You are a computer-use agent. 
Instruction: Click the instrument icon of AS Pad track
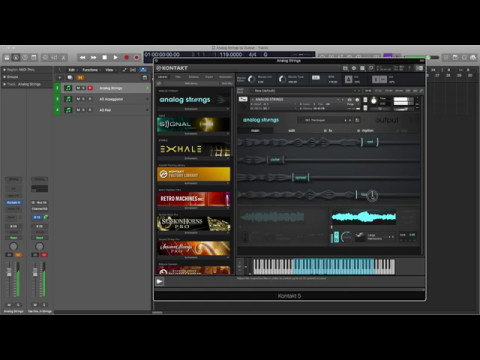click(68, 110)
